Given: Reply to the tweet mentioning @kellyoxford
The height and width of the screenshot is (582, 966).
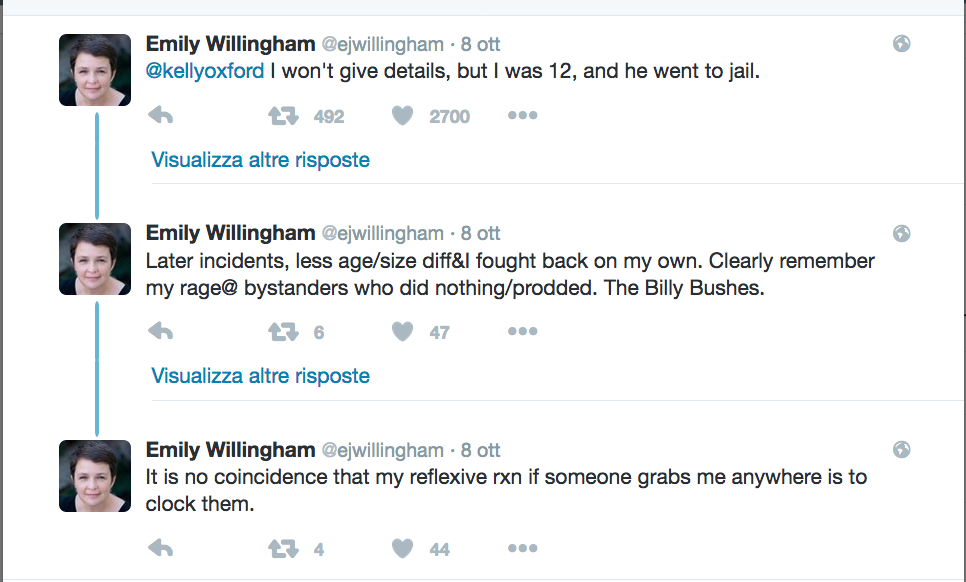Looking at the screenshot, I should tap(160, 116).
